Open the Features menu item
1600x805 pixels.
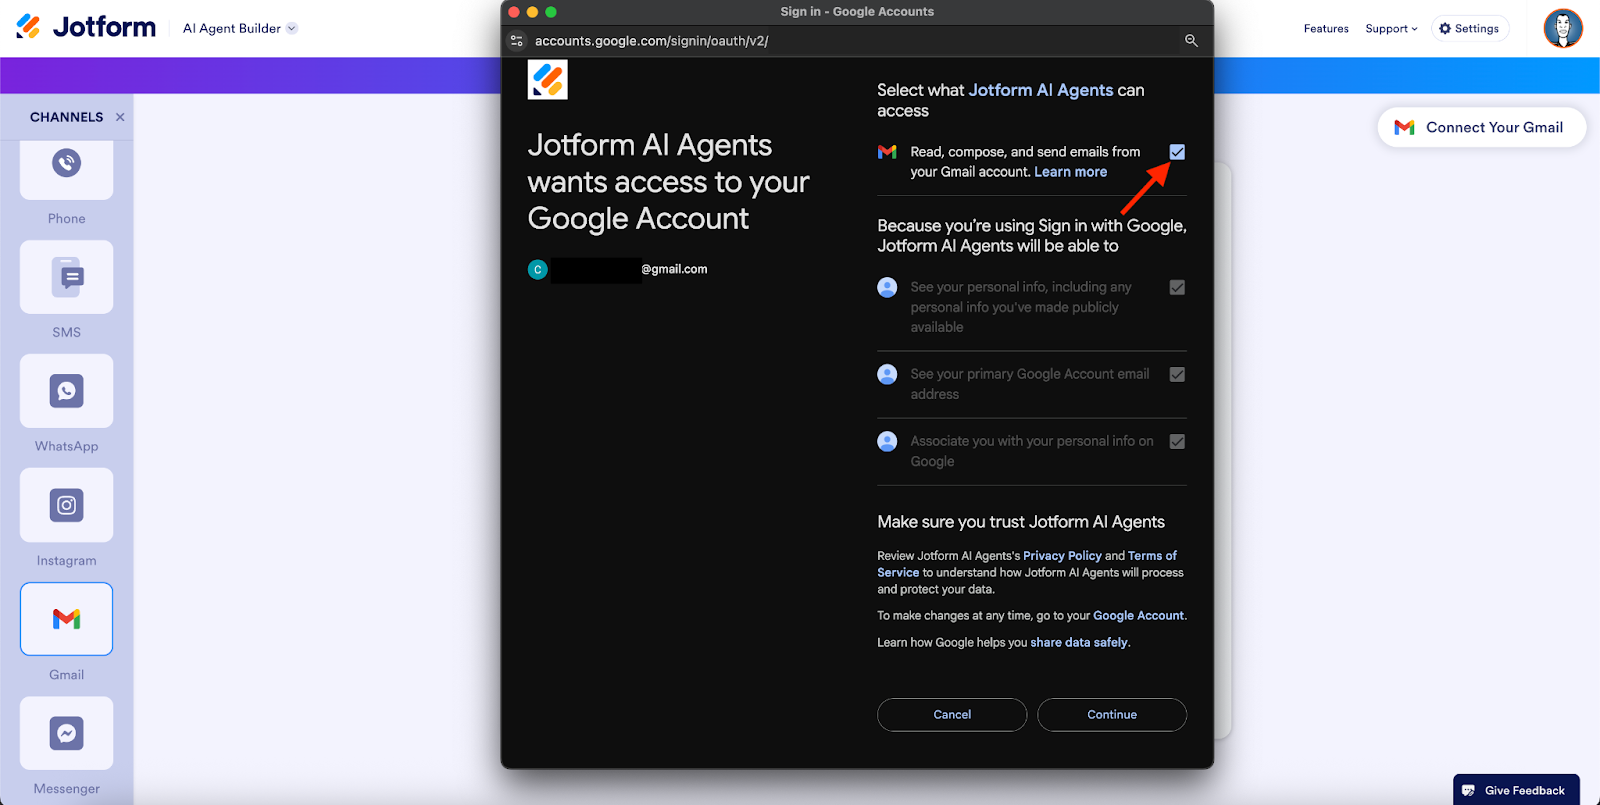click(x=1326, y=29)
